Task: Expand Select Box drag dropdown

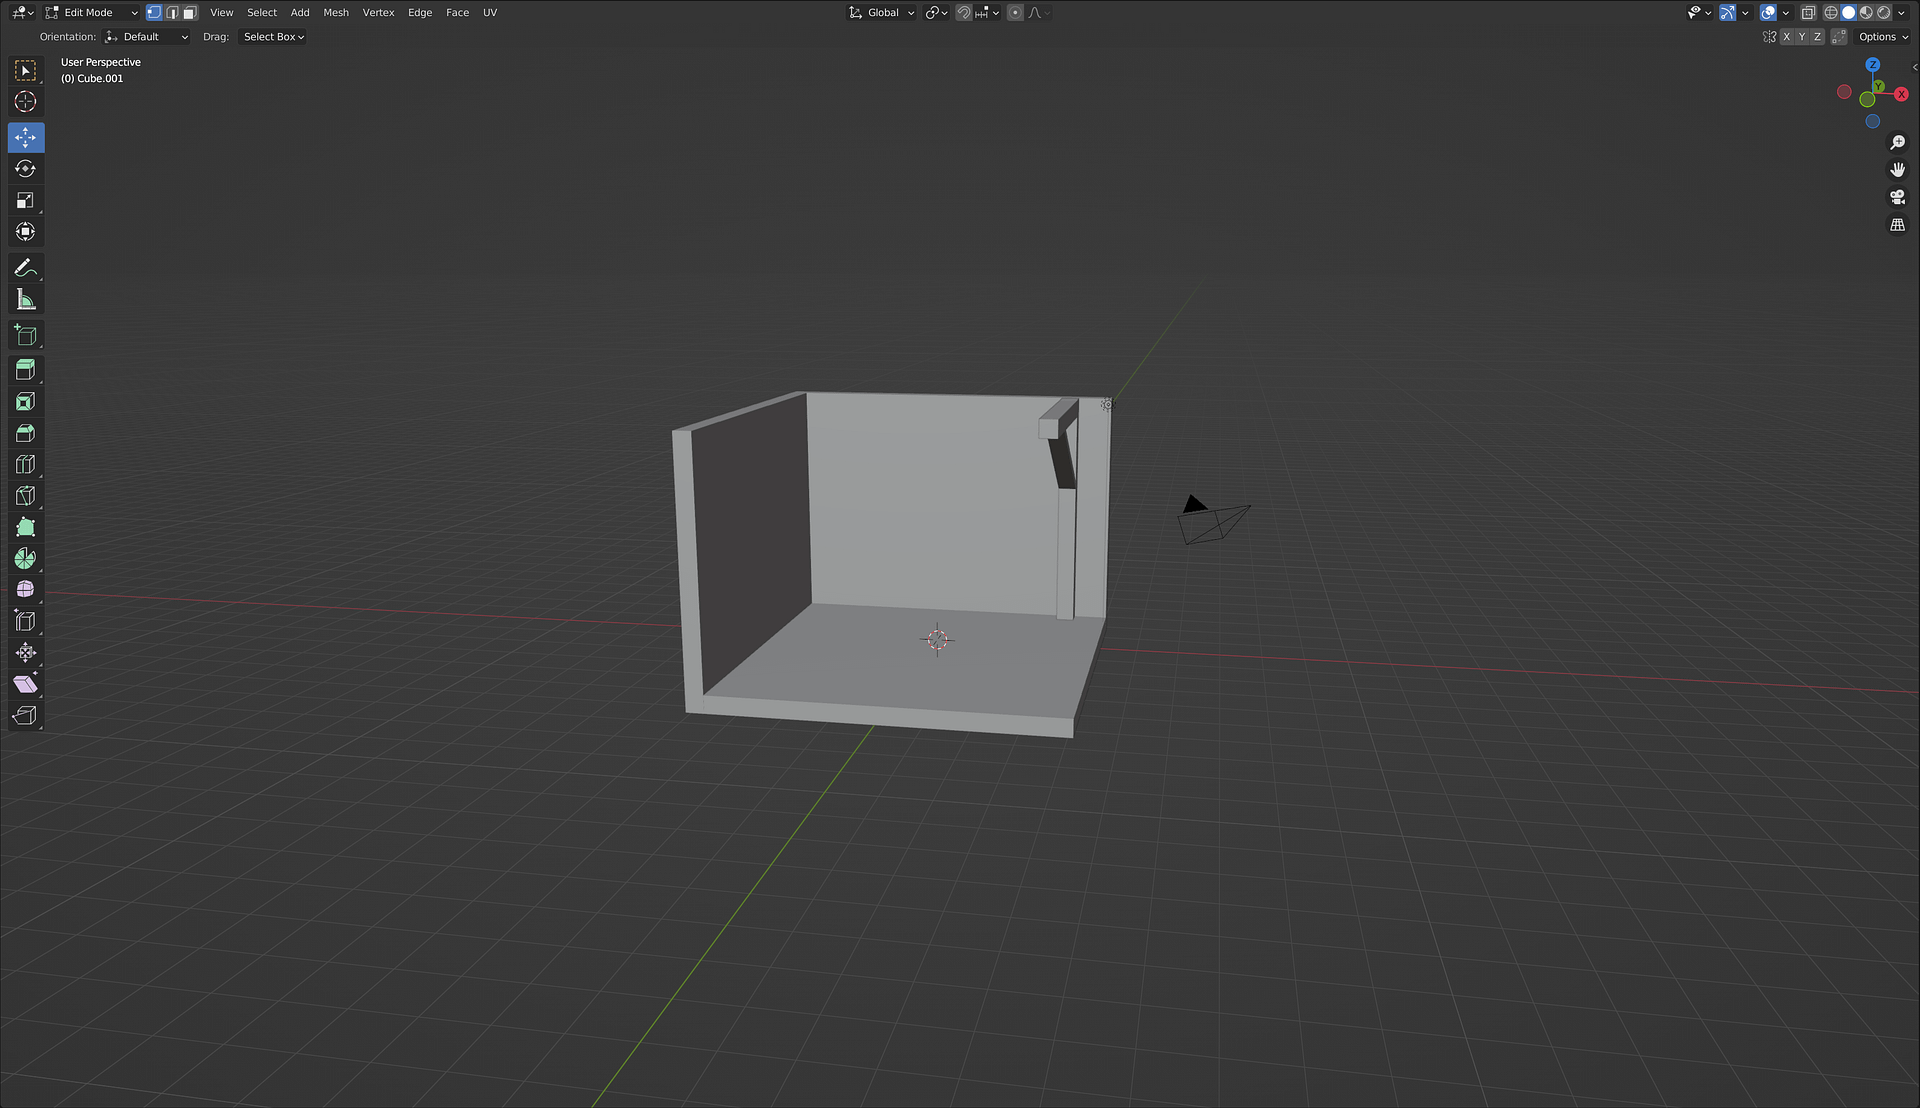Action: pos(273,37)
